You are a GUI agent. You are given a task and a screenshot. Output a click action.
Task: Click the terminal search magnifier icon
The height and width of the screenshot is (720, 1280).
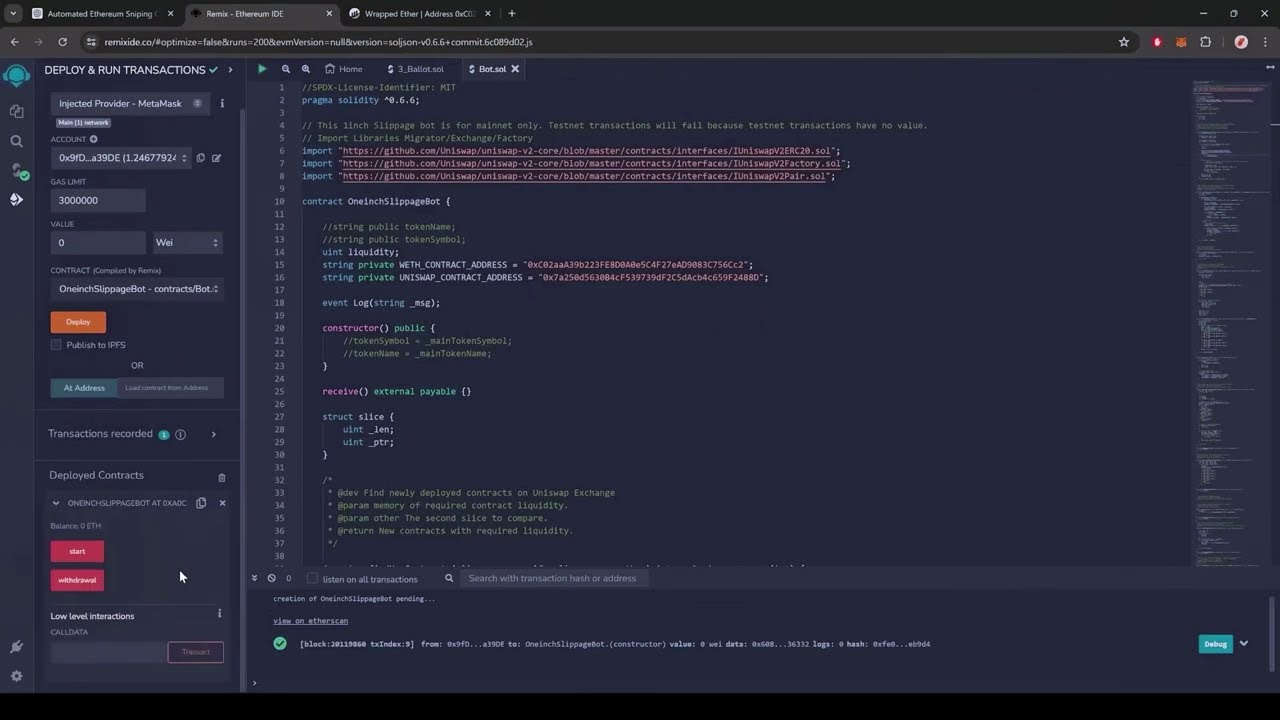450,578
